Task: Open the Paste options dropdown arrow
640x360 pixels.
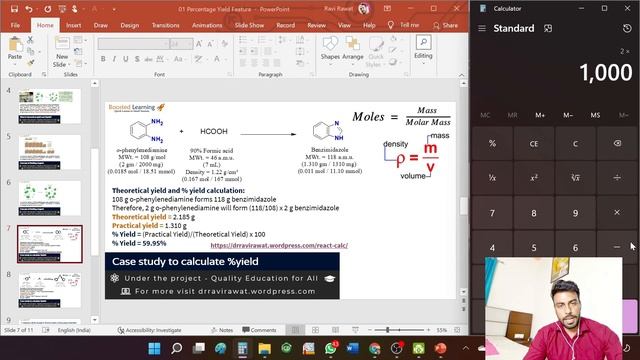Action: (x=15, y=64)
